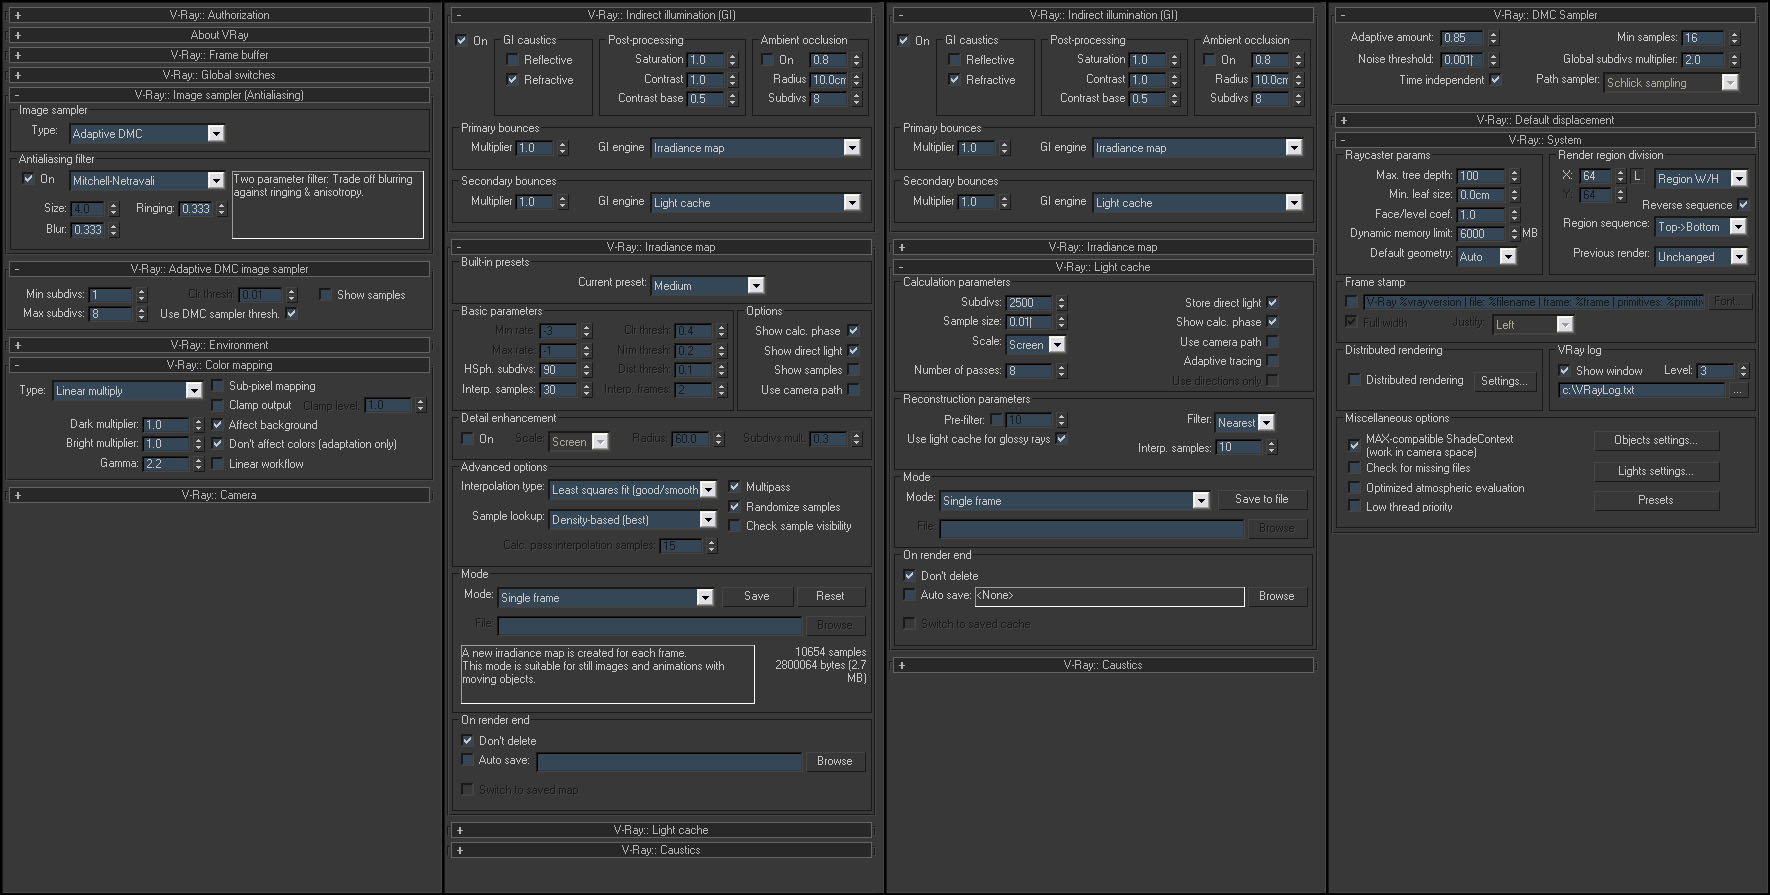Click the spinner arrows beside Dark multiplier
1770x895 pixels.
pos(198,425)
